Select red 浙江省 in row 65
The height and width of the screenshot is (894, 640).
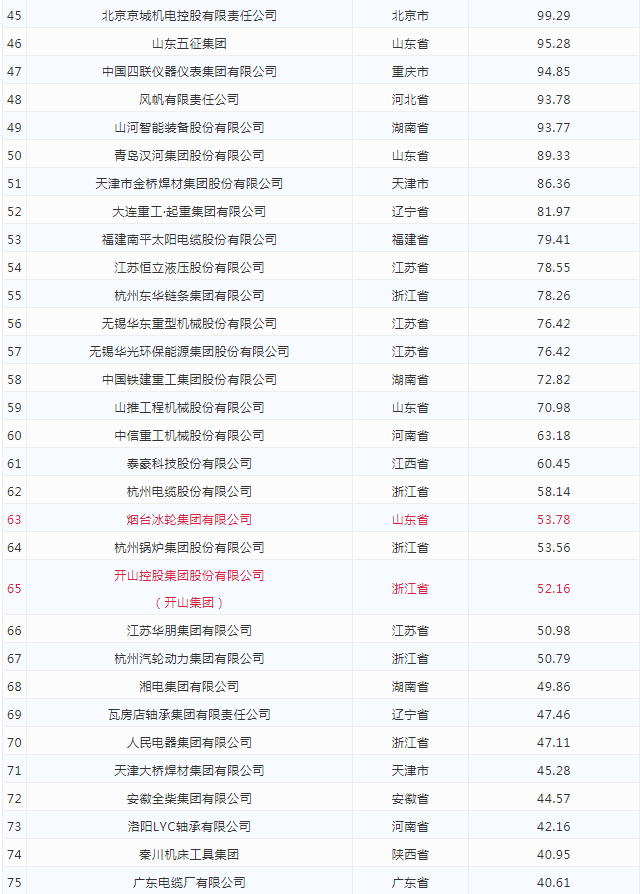coord(410,588)
